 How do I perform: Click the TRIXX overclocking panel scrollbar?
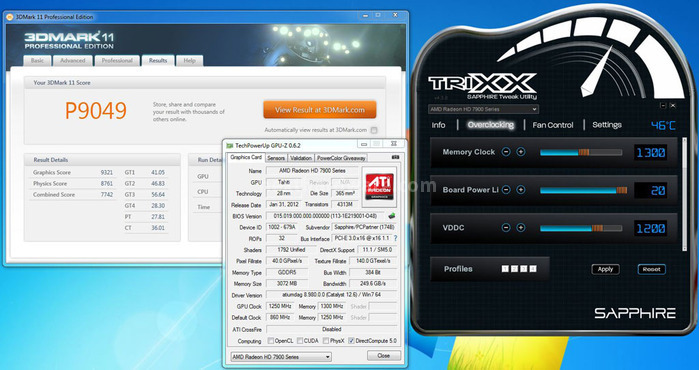click(x=685, y=194)
